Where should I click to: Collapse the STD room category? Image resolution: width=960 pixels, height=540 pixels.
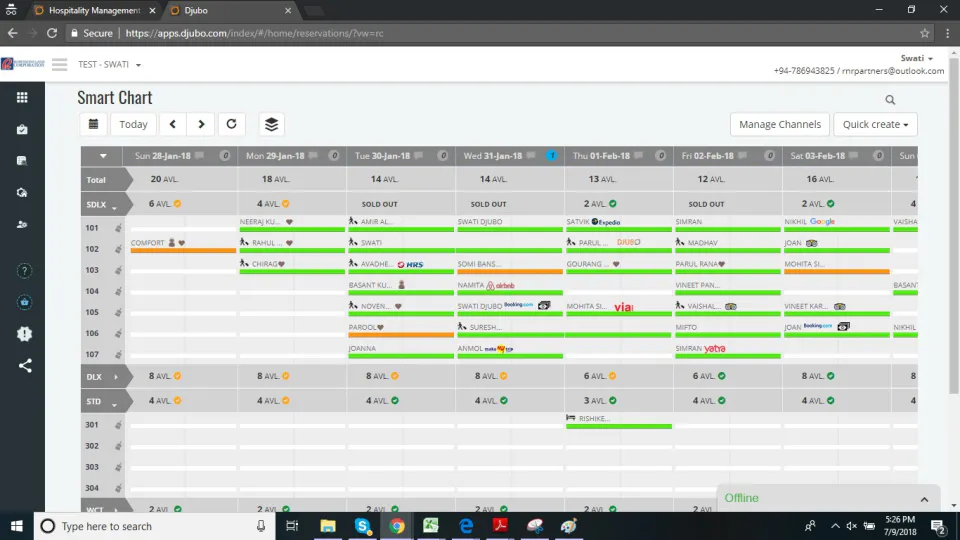tap(114, 402)
